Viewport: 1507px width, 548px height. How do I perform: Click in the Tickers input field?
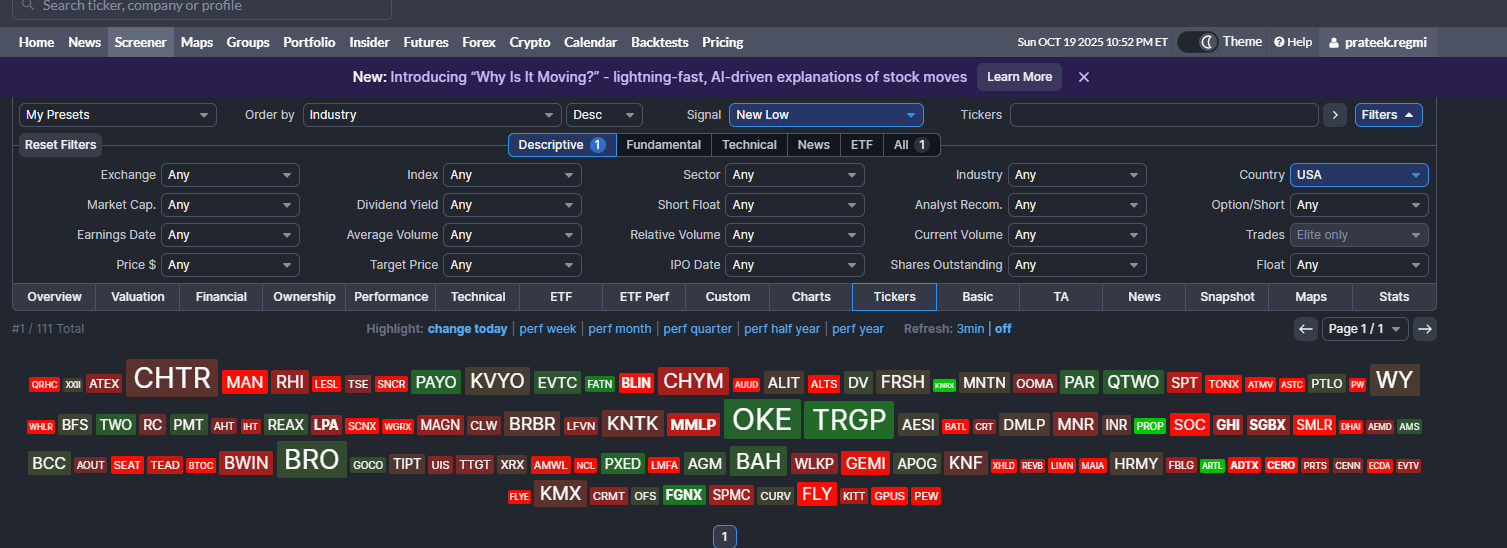(x=1164, y=115)
